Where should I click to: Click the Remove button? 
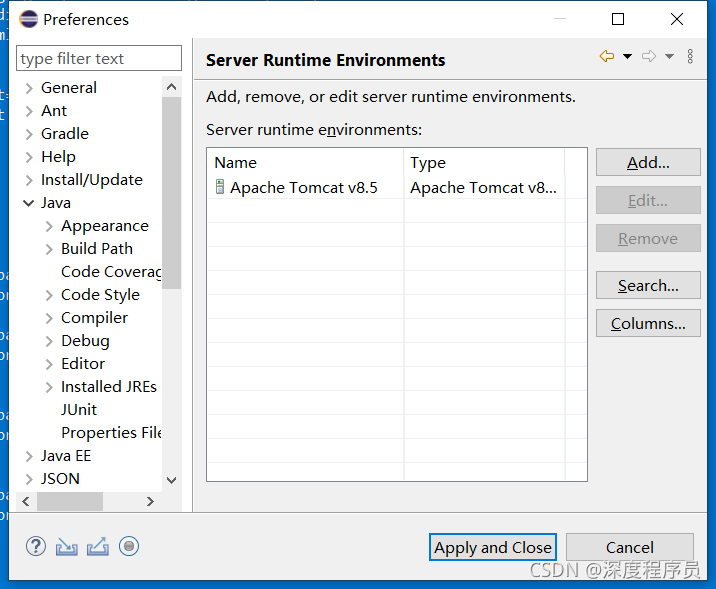coord(648,238)
